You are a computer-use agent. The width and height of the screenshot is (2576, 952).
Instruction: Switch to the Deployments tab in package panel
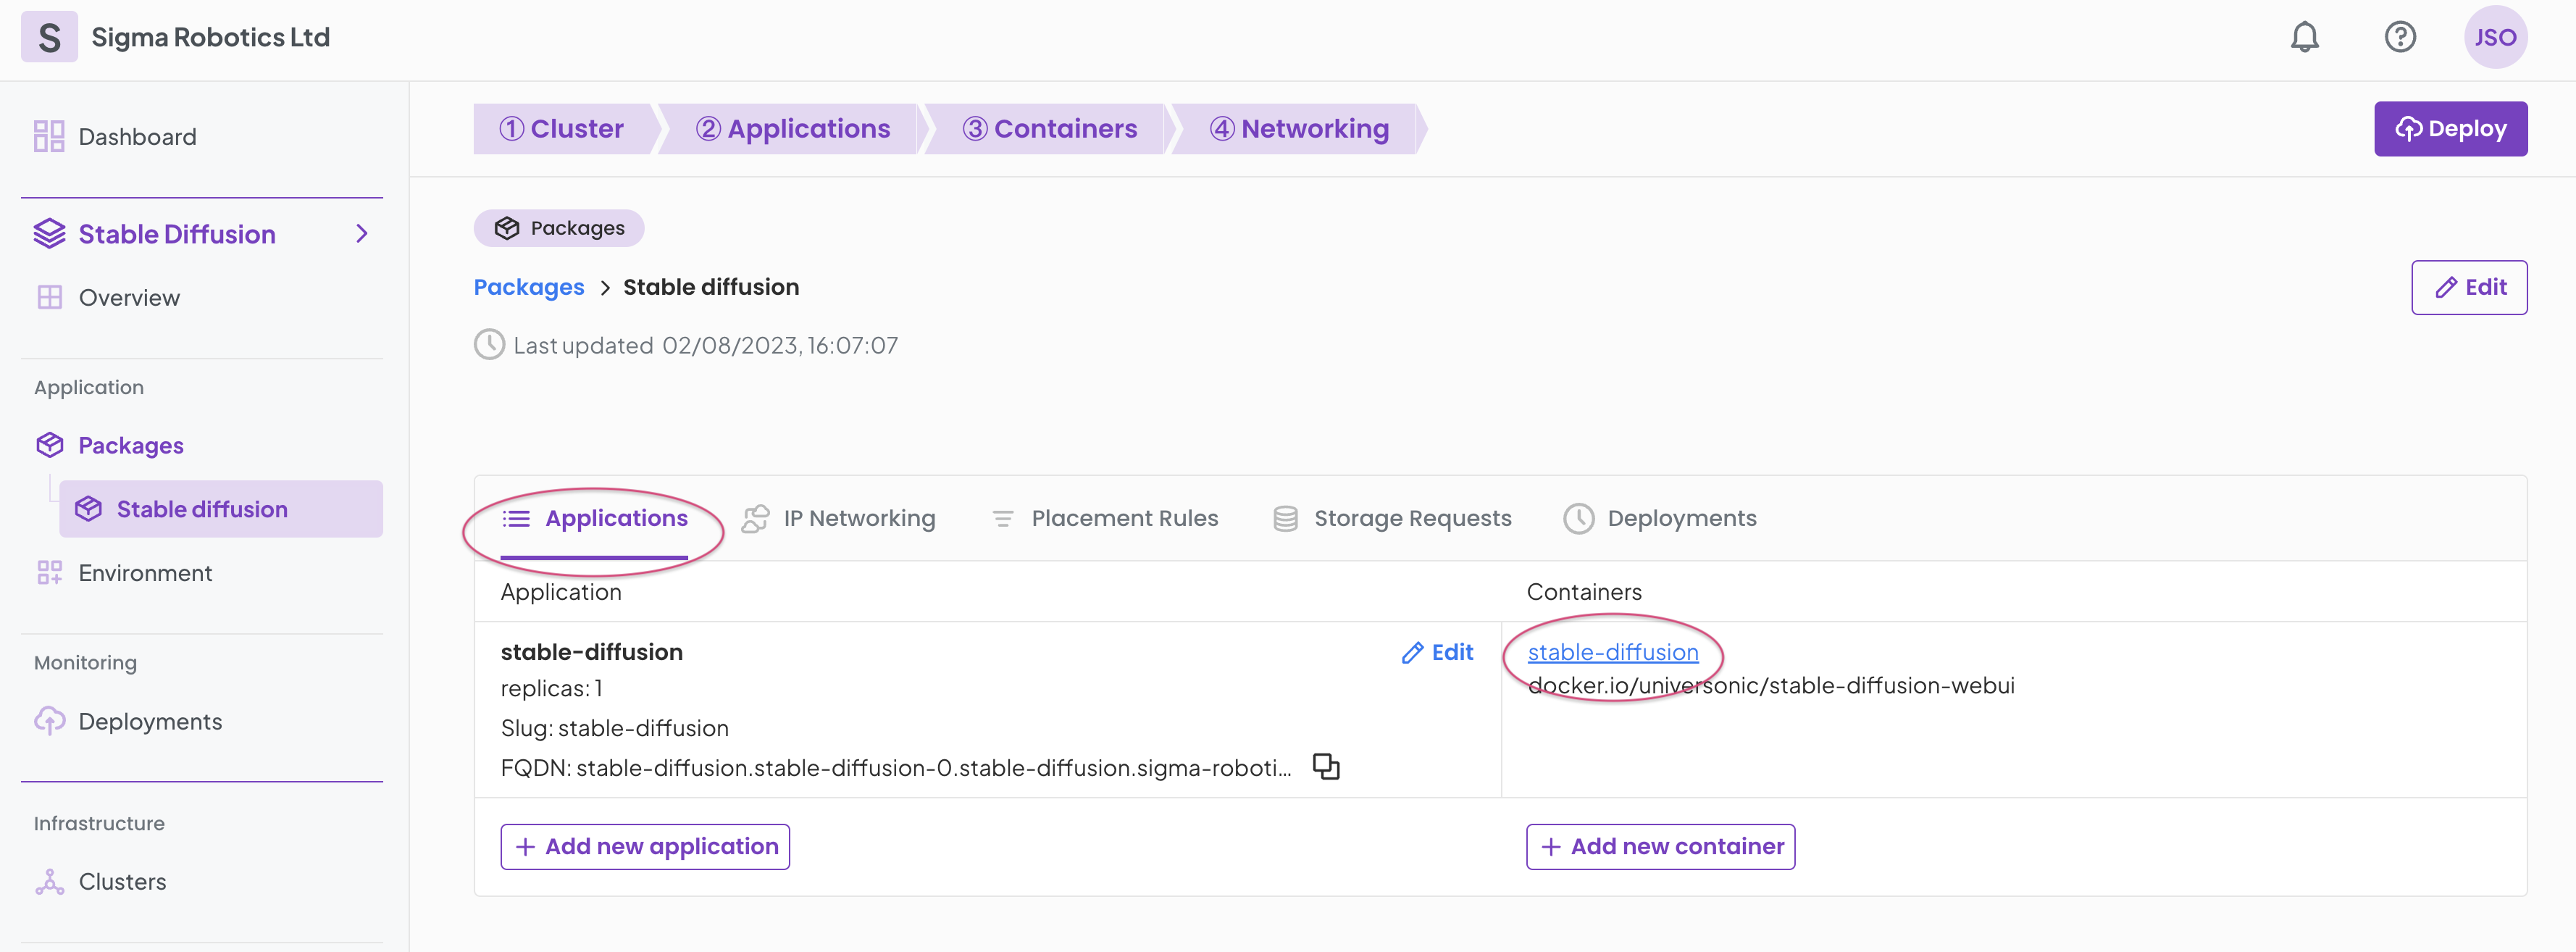pos(1659,519)
